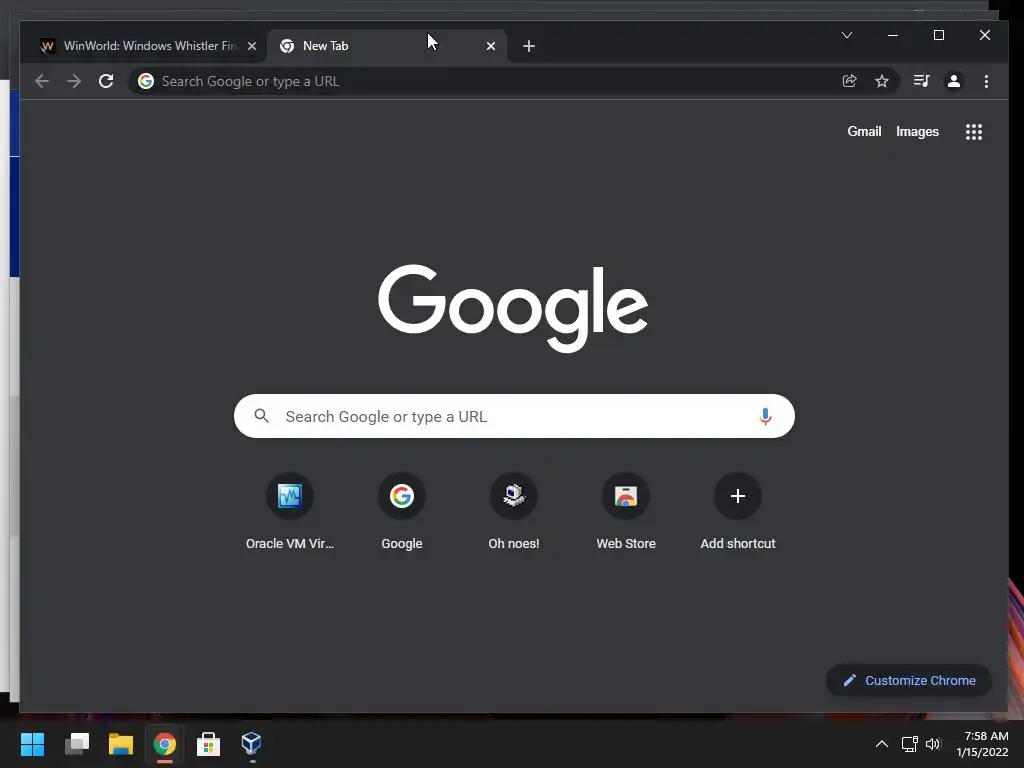Viewport: 1024px width, 768px height.
Task: Open Chrome's three-dot menu
Action: [986, 81]
